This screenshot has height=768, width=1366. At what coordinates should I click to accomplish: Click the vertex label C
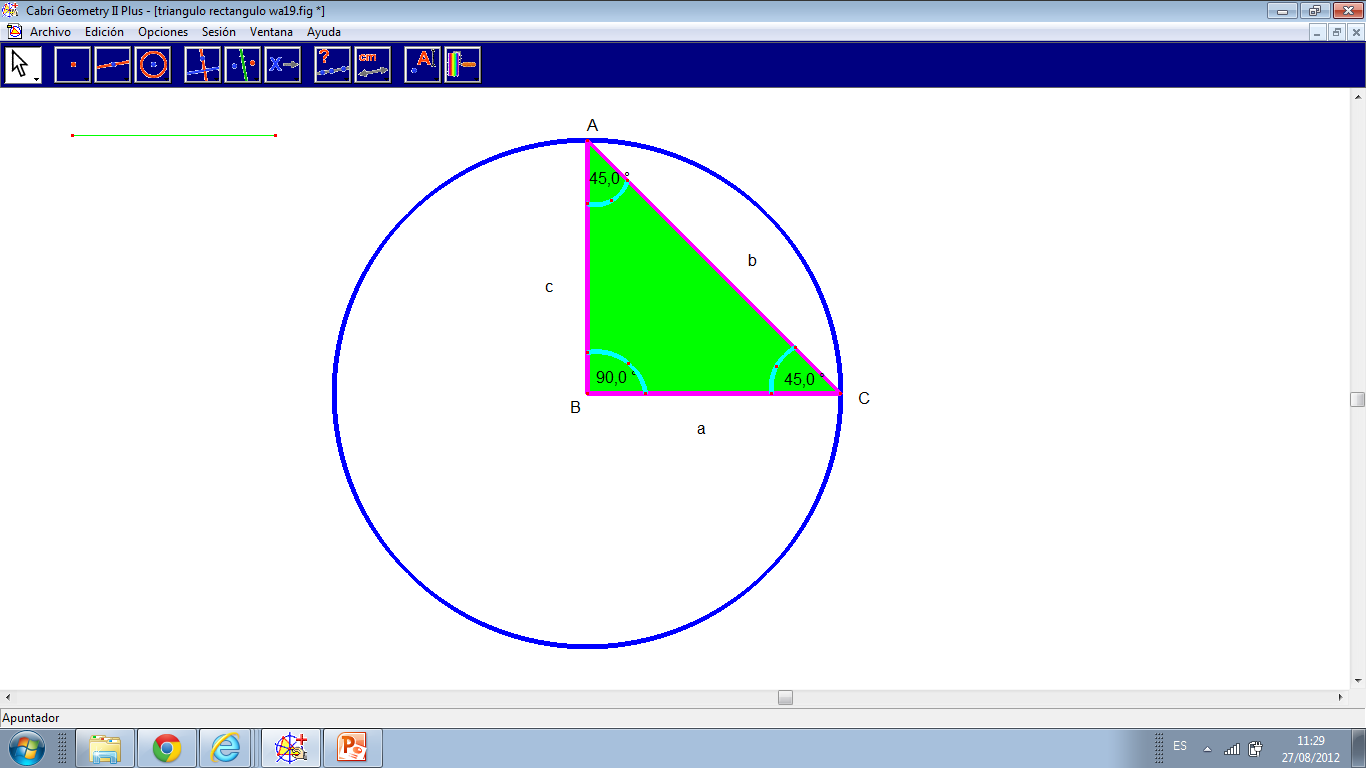click(x=864, y=399)
